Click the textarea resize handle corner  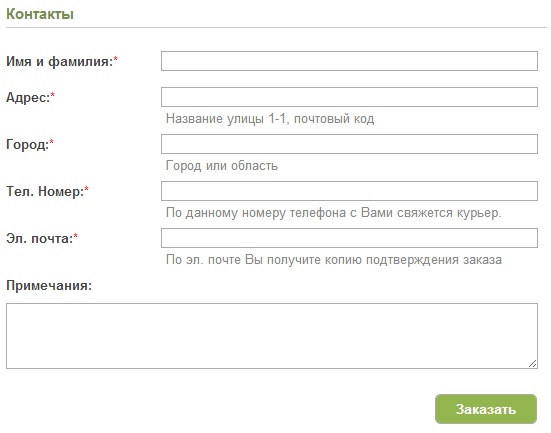pos(533,364)
